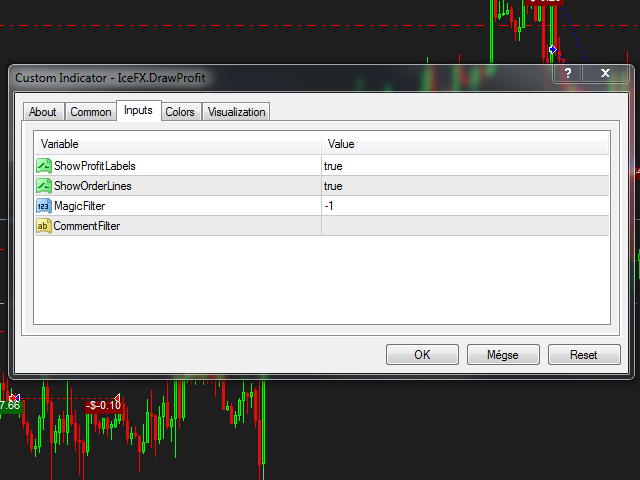Select the CommentFilter variable name
The height and width of the screenshot is (480, 640).
click(87, 226)
